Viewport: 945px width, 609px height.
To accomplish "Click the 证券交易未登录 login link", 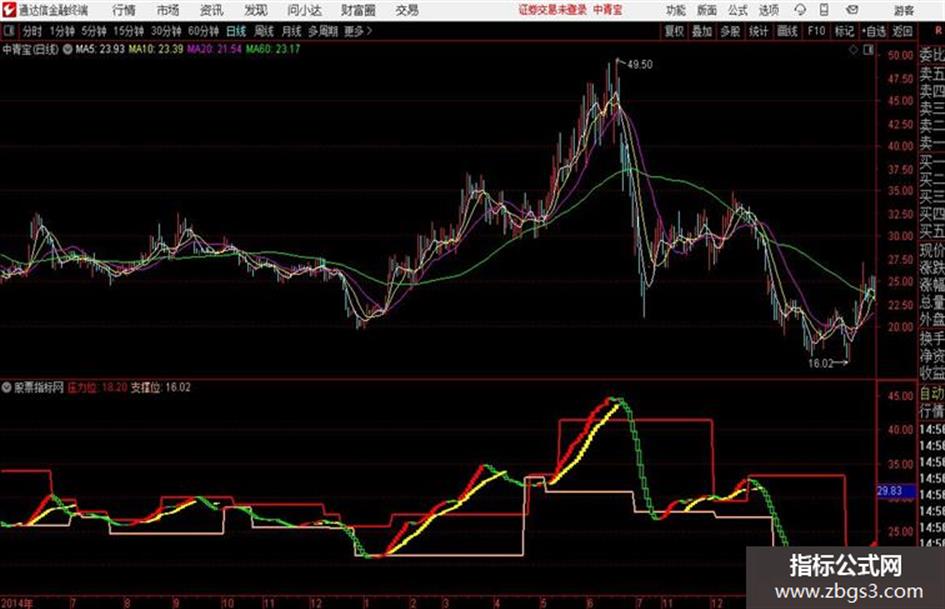I will (x=552, y=10).
